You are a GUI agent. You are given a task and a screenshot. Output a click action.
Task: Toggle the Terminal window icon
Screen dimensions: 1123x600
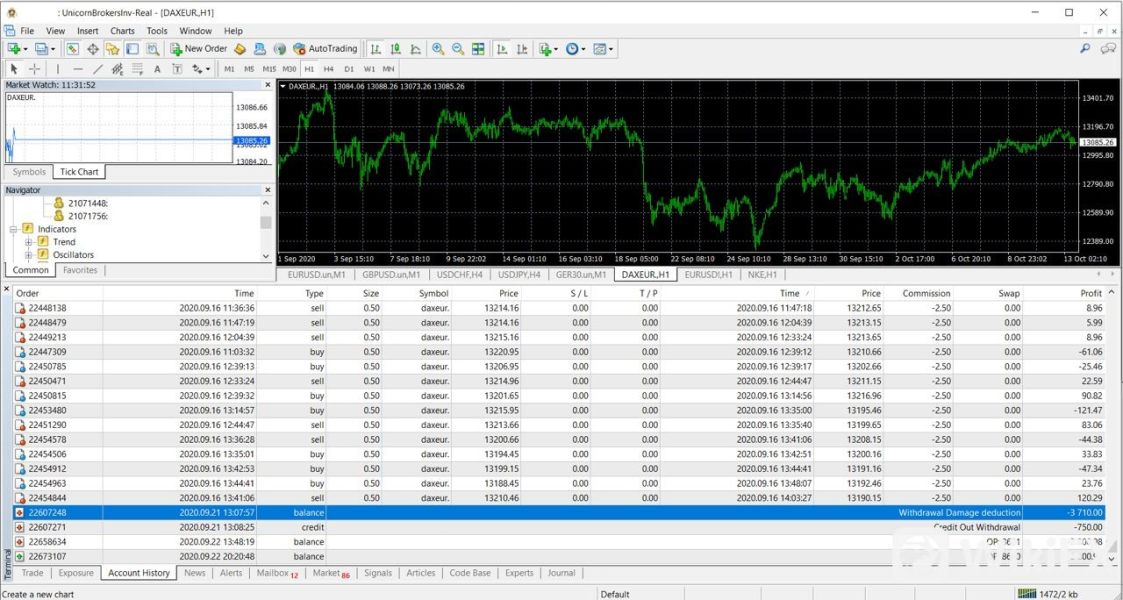point(132,49)
